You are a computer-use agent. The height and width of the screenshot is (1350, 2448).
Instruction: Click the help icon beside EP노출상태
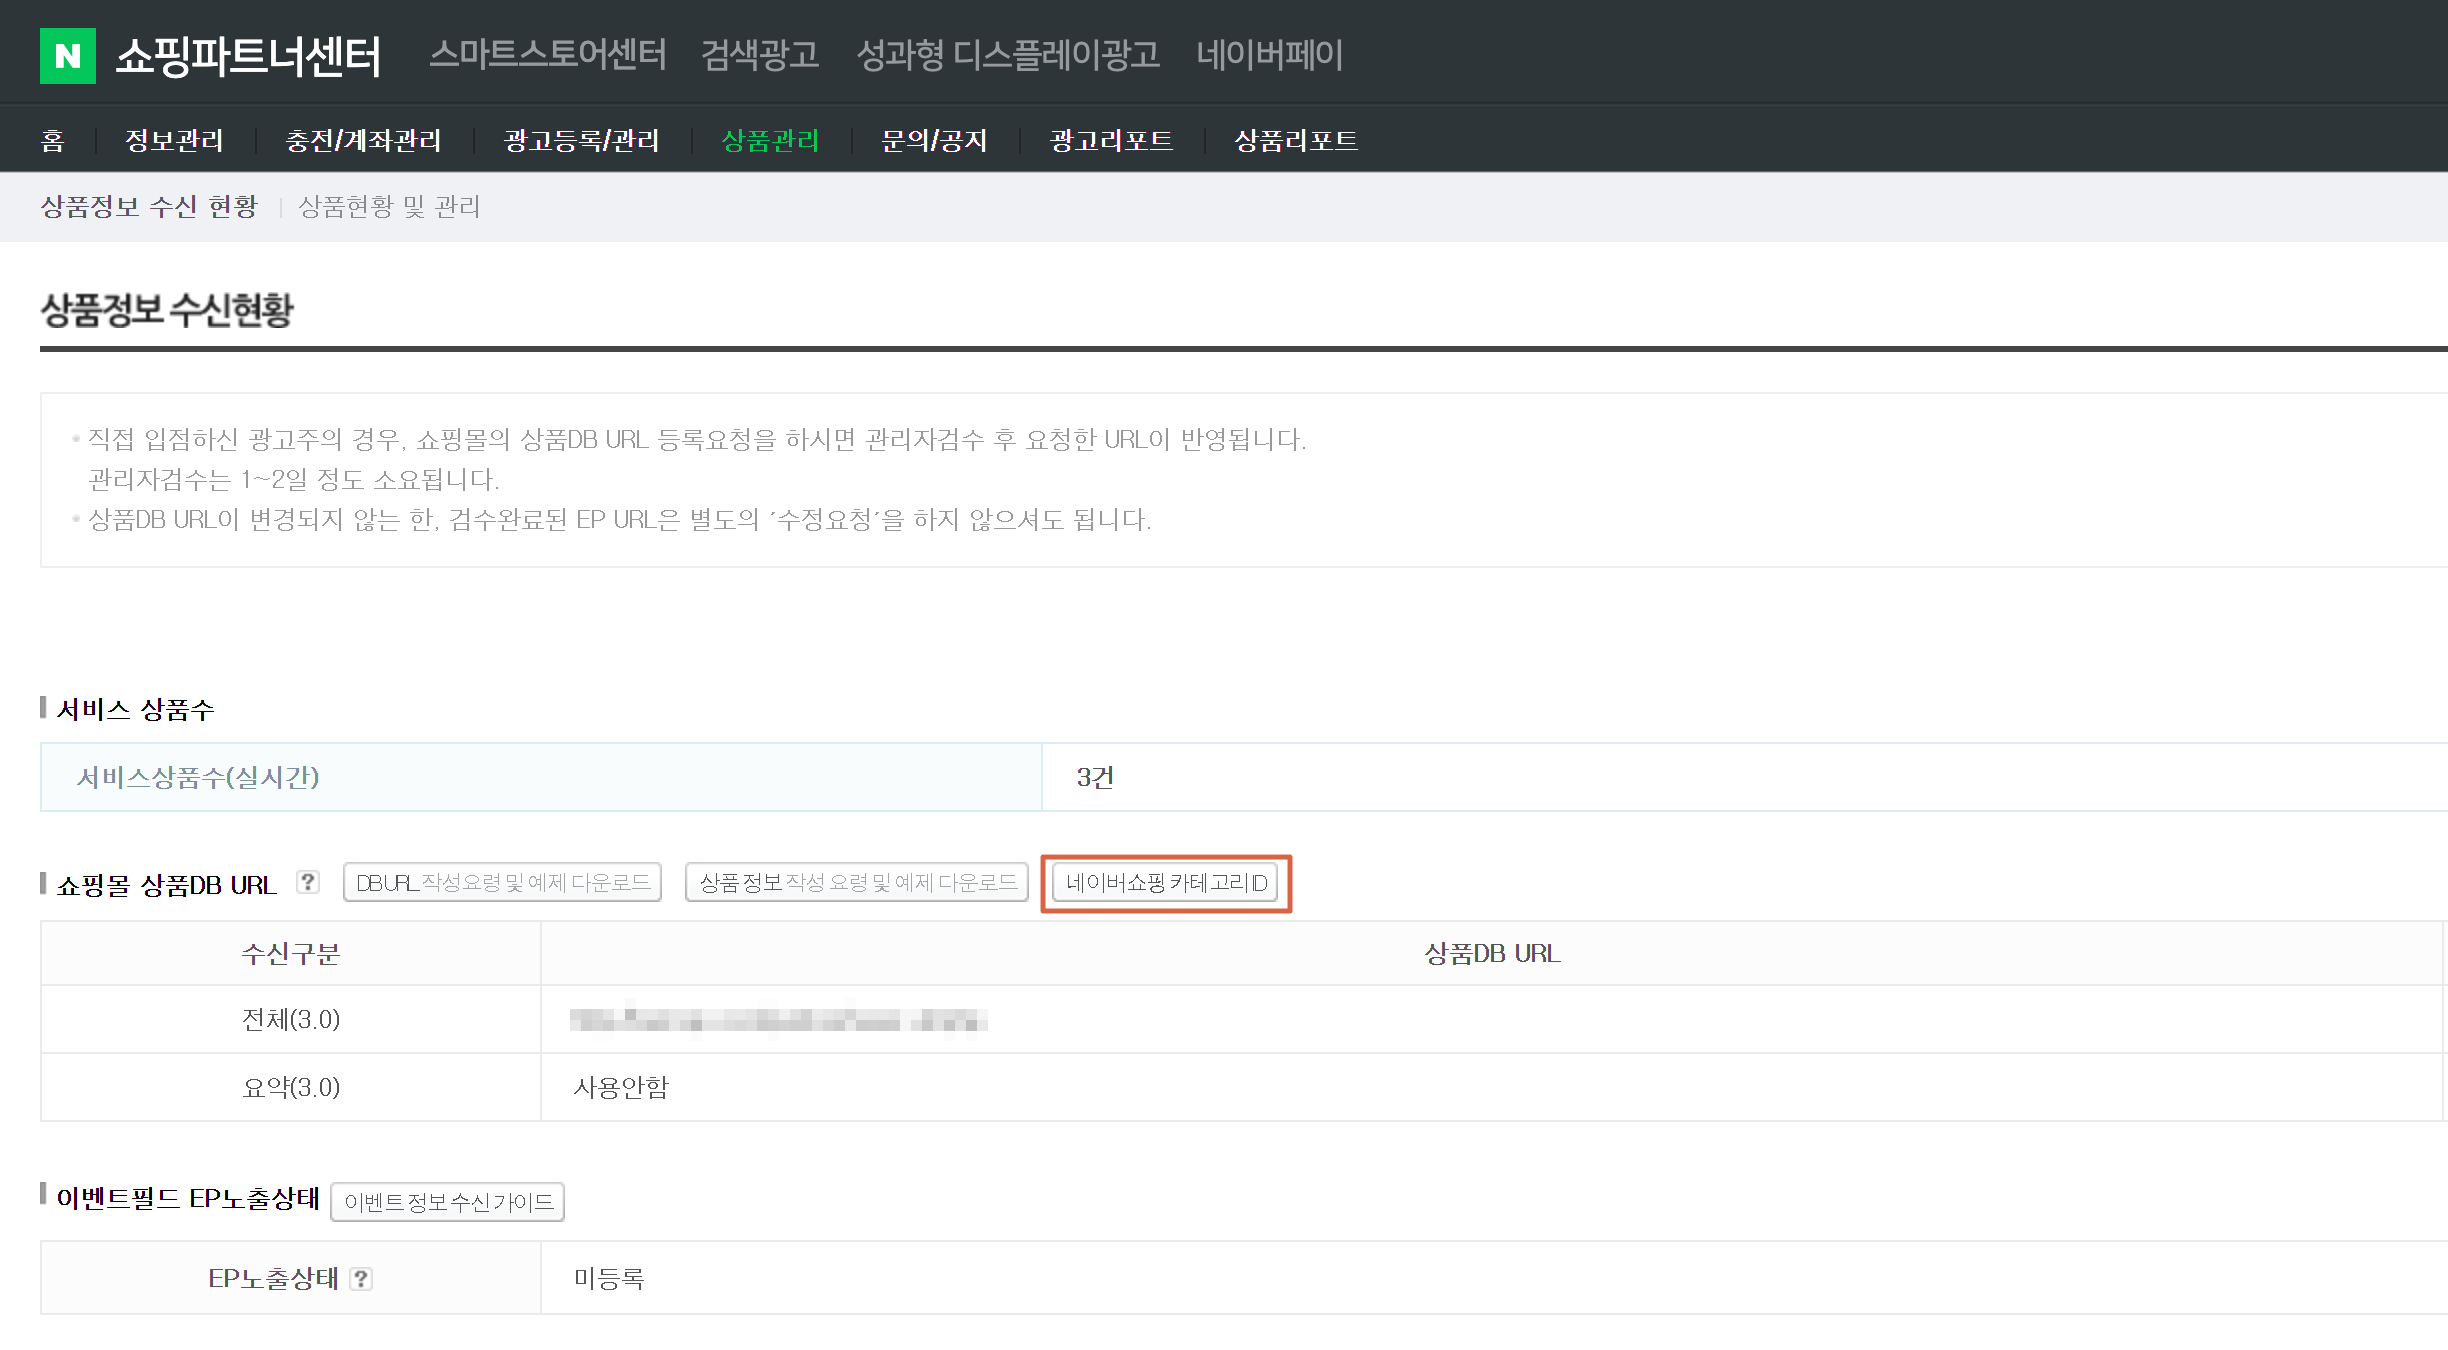361,1278
